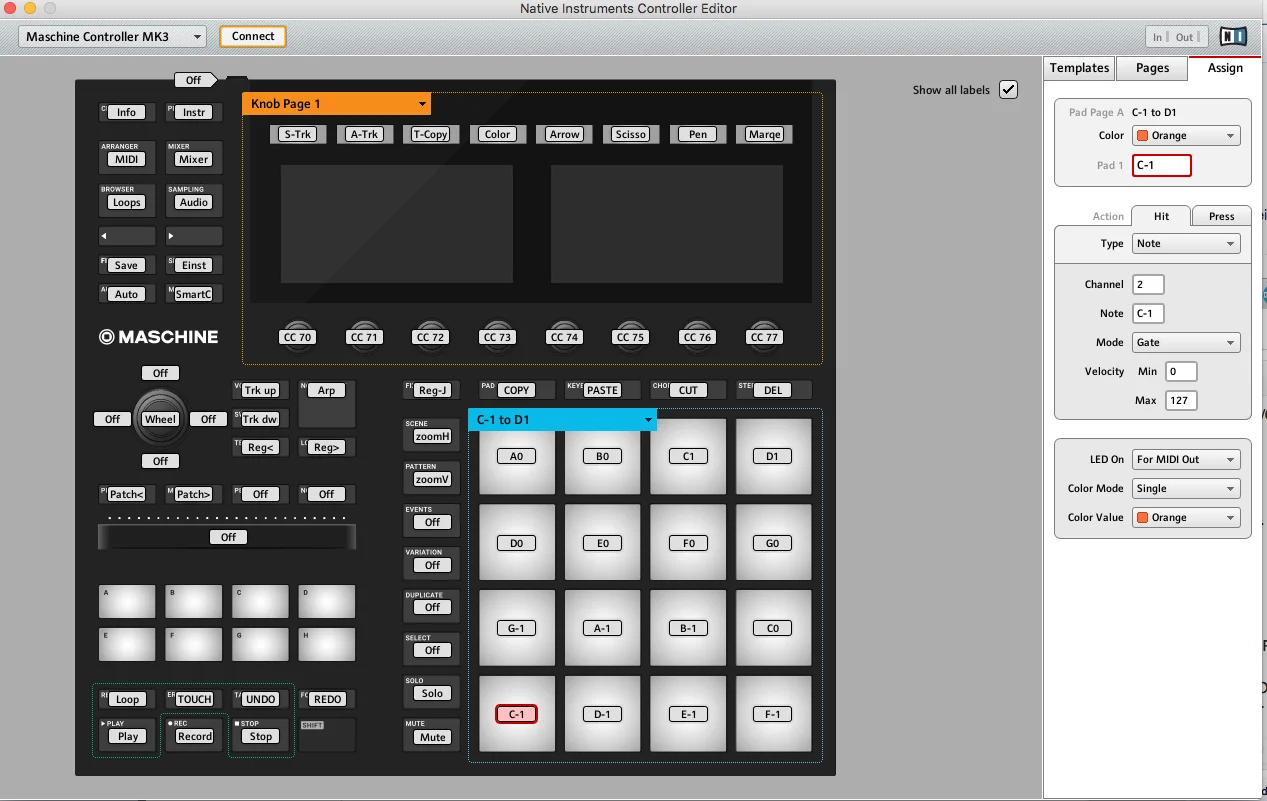
Task: Click the Record transport button
Action: (x=194, y=735)
